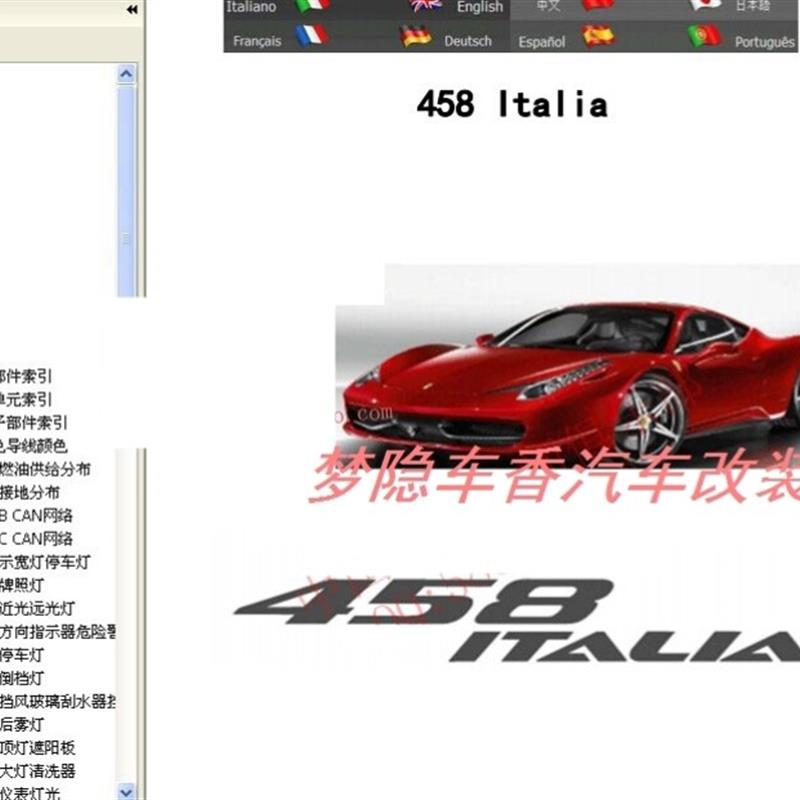Select 后雾灯 in the list
This screenshot has width=800, height=800.
tap(22, 724)
